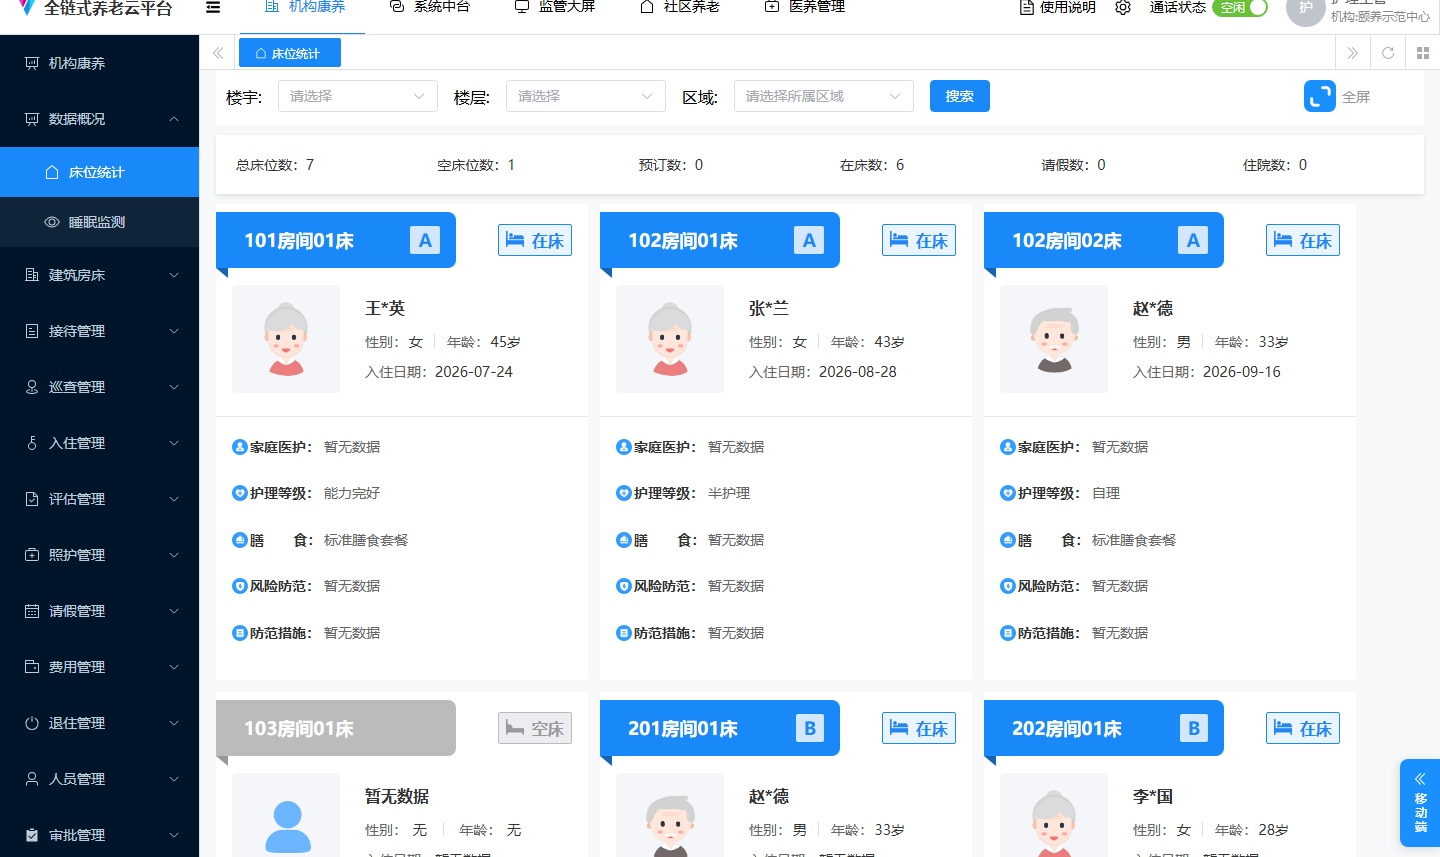Open the 楼层 dropdown
The width and height of the screenshot is (1440, 857).
click(586, 96)
